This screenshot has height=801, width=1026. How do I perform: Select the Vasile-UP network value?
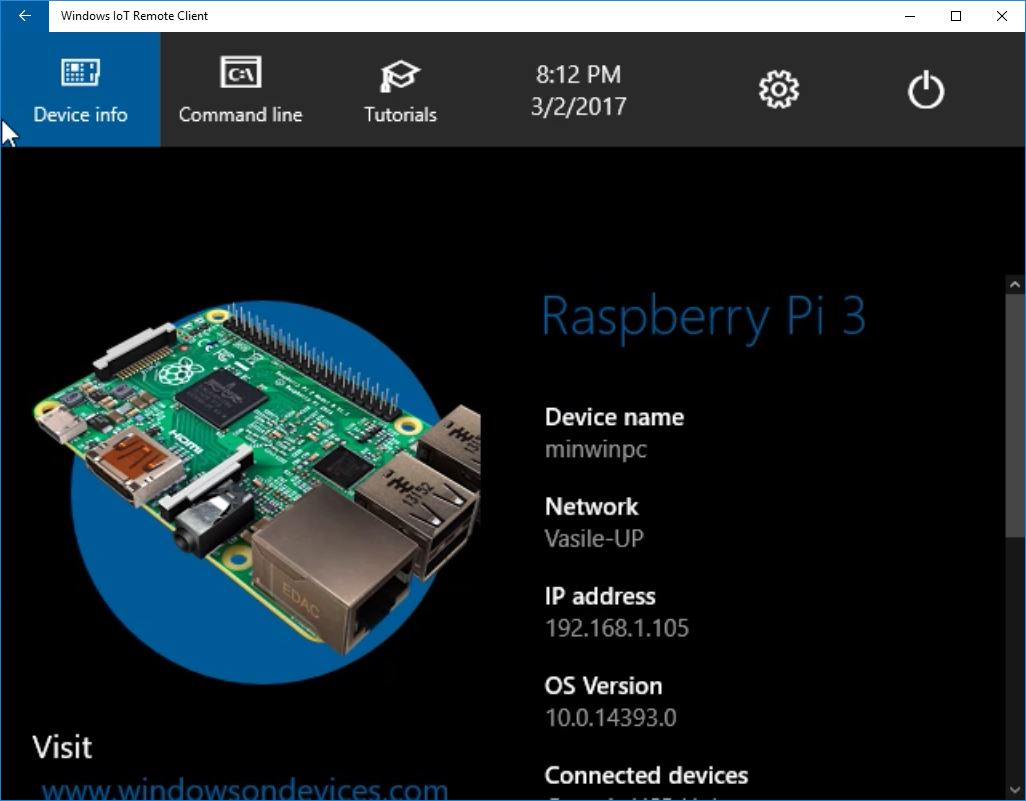[x=594, y=539]
